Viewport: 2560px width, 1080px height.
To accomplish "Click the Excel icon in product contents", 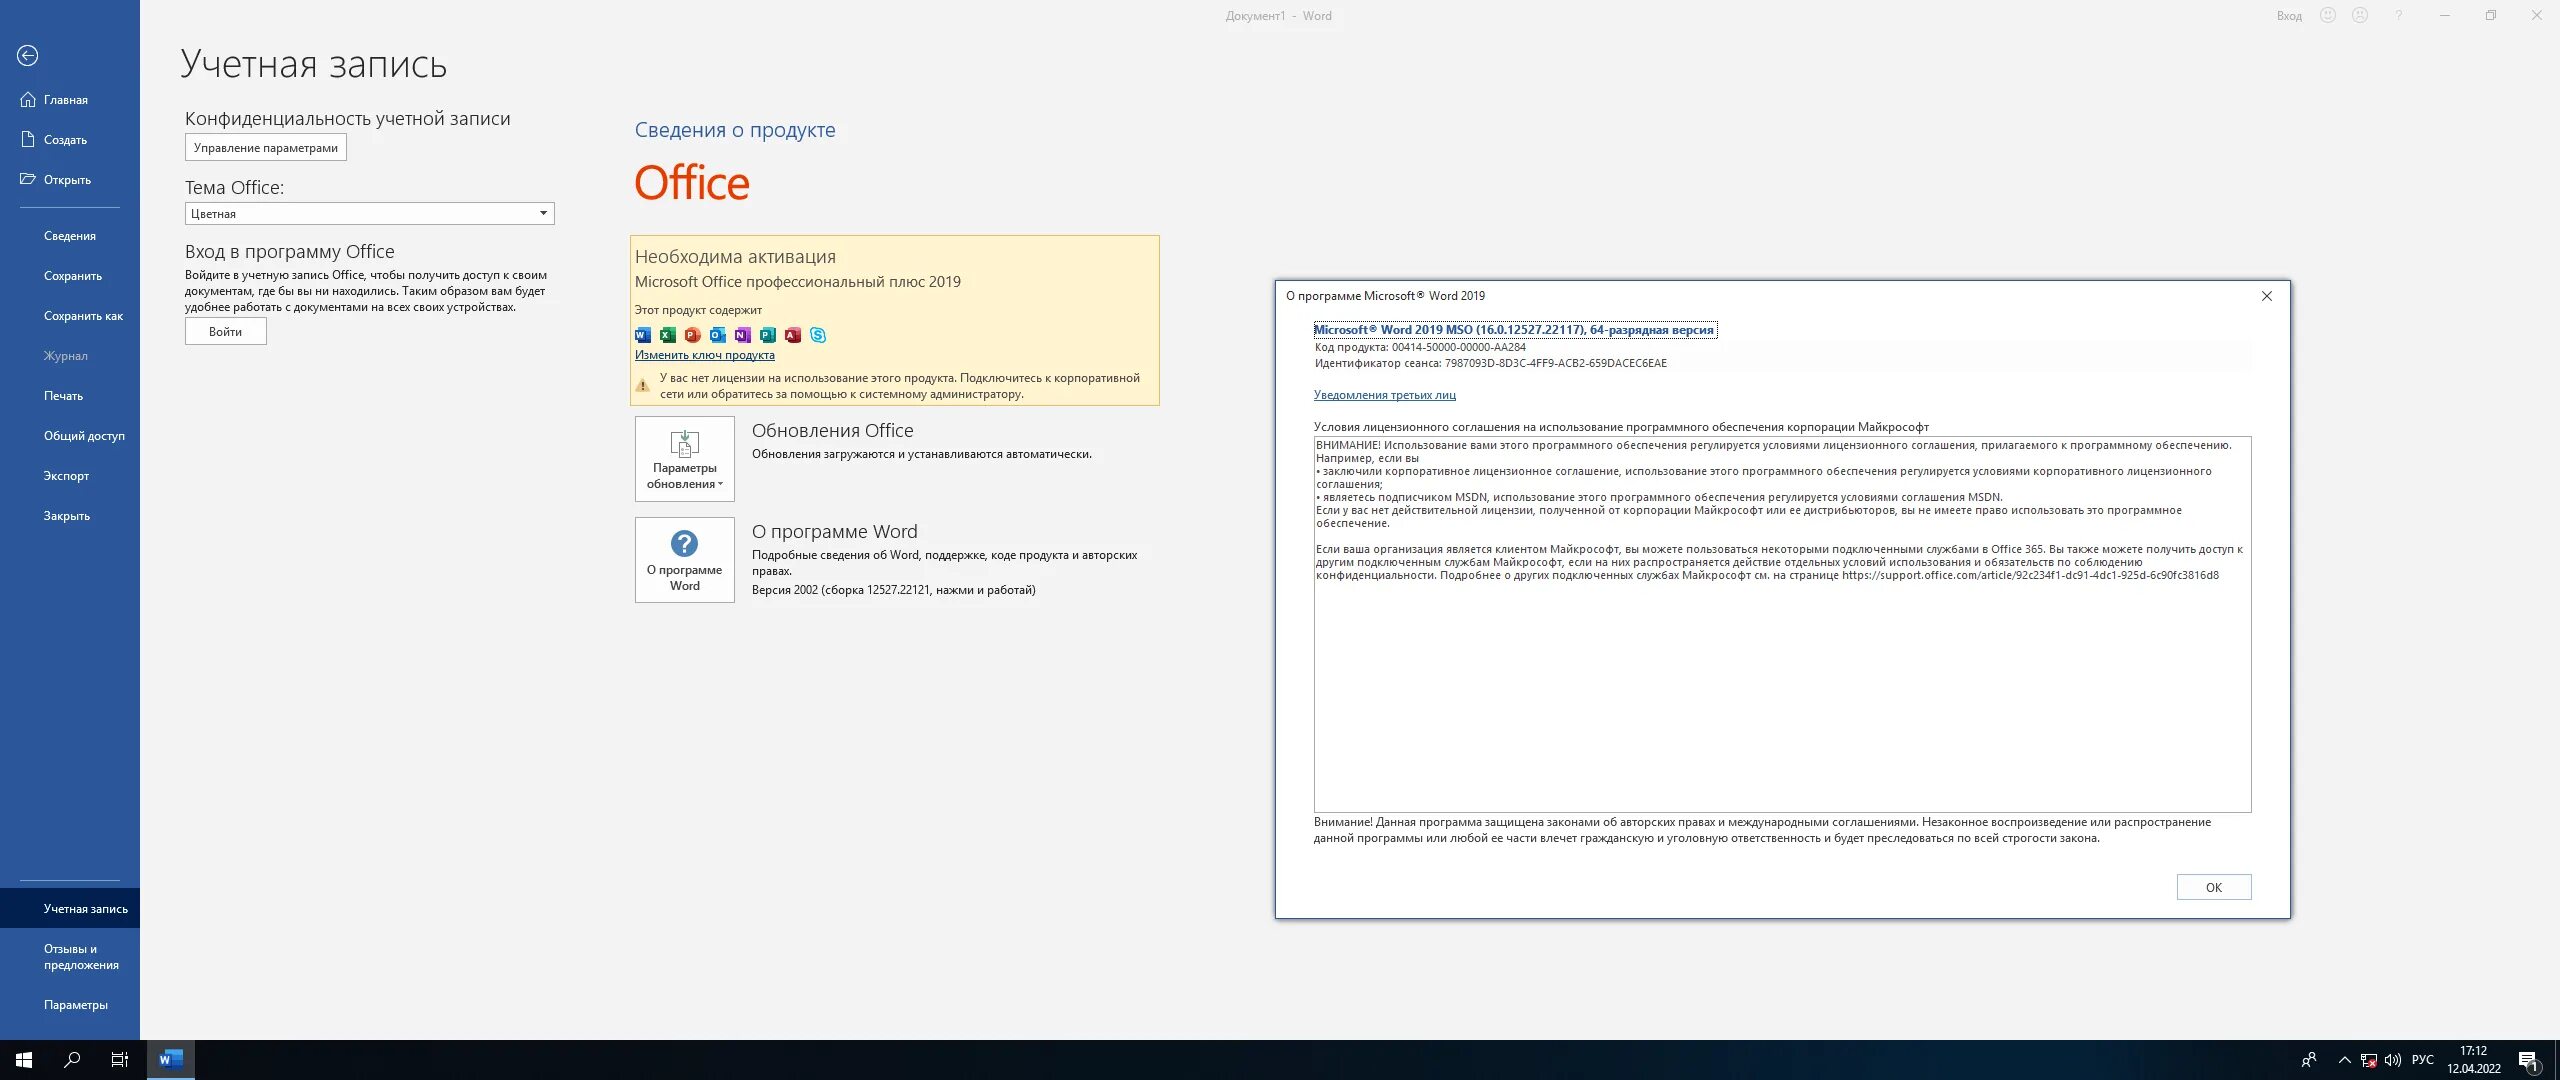I will click(x=667, y=335).
